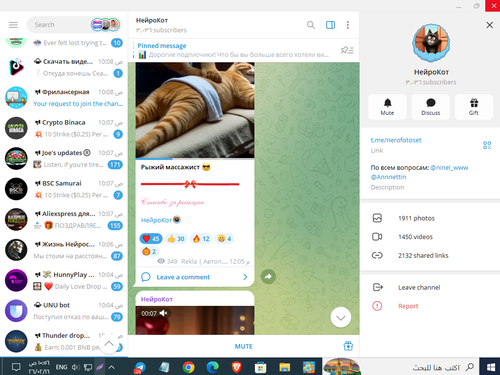Click the Windows Start button

click(x=490, y=367)
